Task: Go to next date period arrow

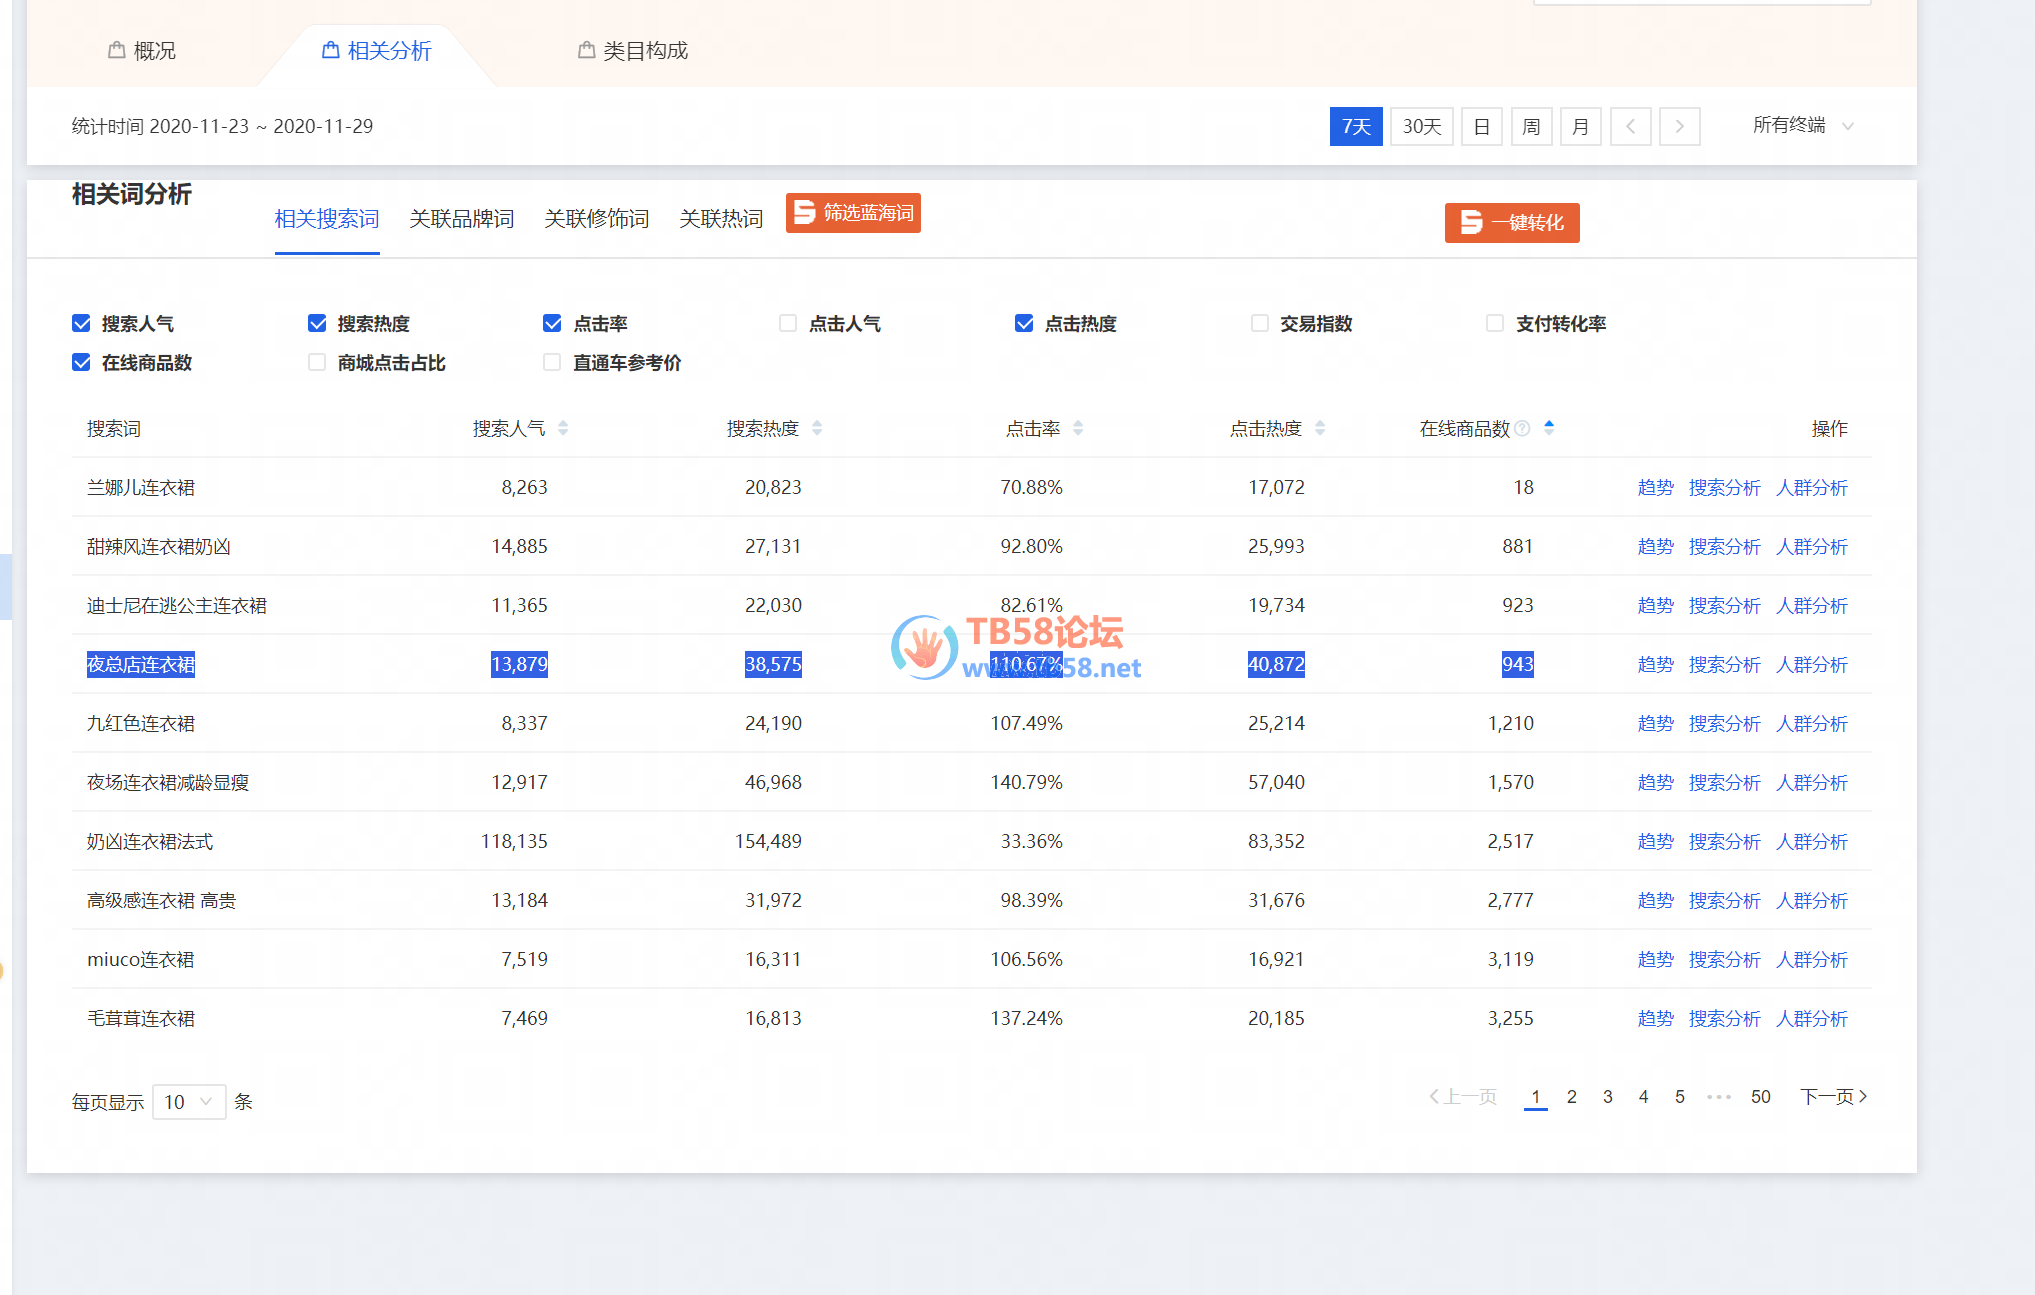Action: [x=1680, y=126]
